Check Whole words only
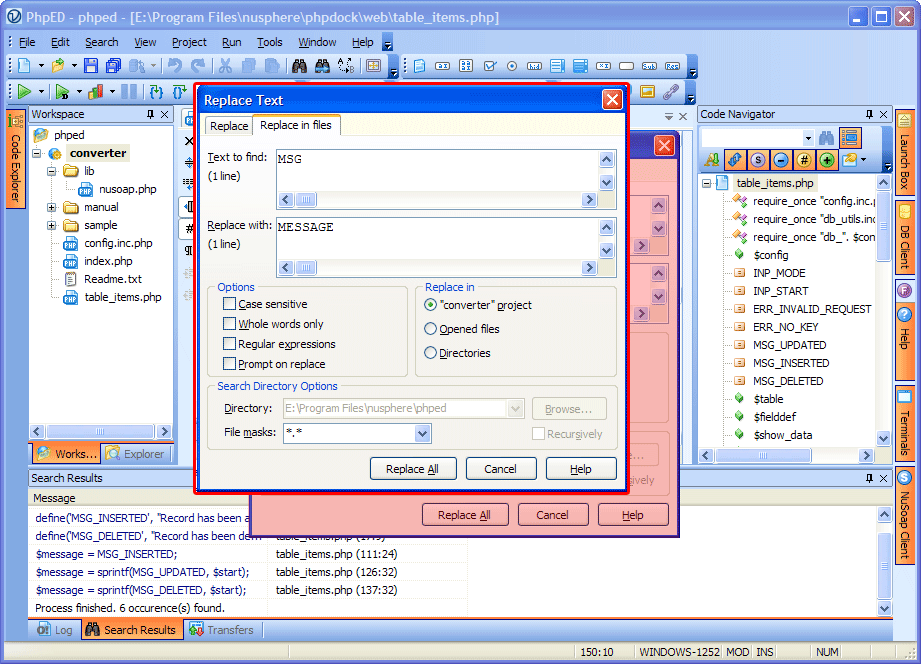Image resolution: width=921 pixels, height=664 pixels. 230,324
